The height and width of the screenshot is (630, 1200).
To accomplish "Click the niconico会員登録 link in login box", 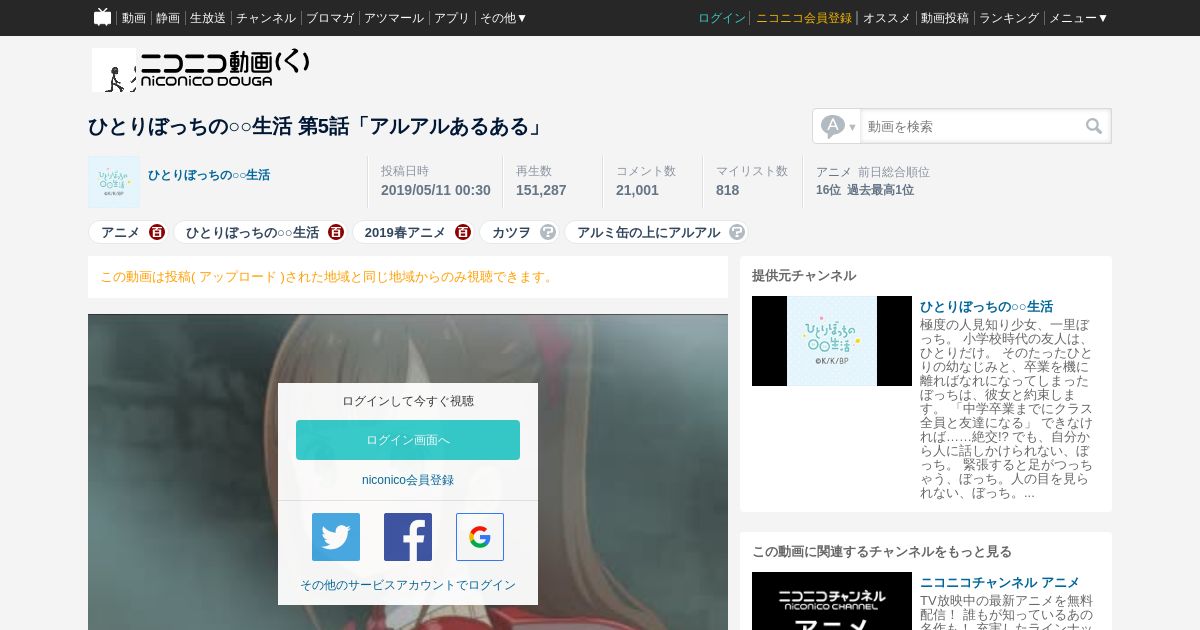I will 408,480.
